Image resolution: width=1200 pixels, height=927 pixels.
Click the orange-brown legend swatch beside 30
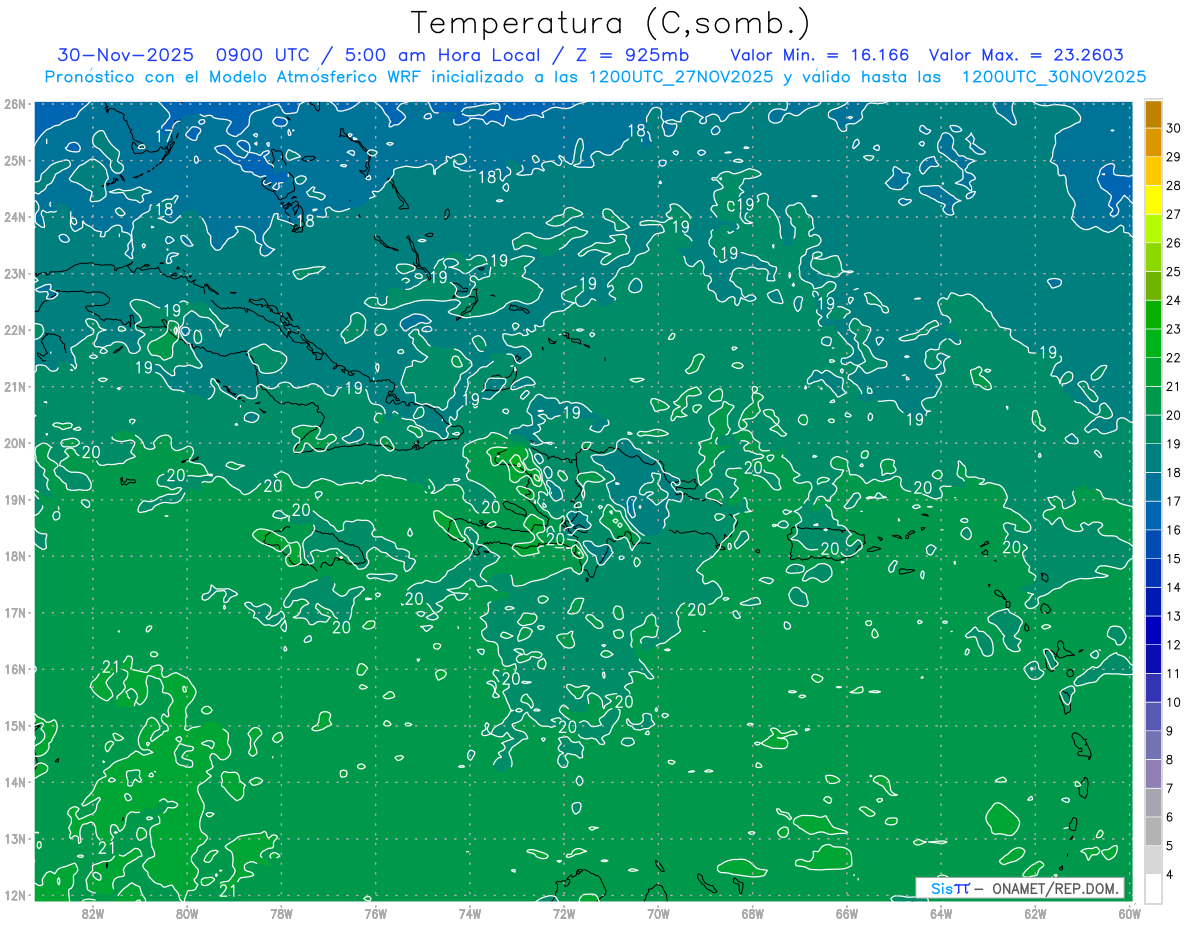point(1154,114)
